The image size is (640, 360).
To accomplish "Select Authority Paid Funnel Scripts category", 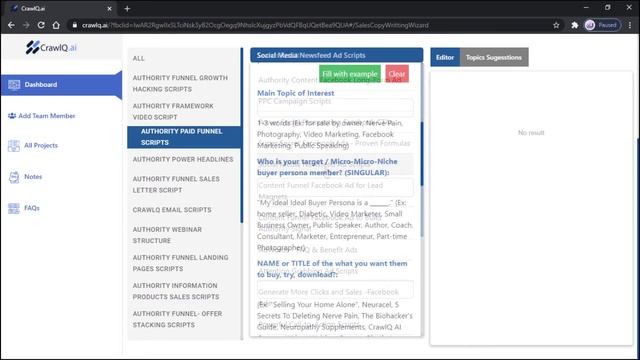I will 184,137.
